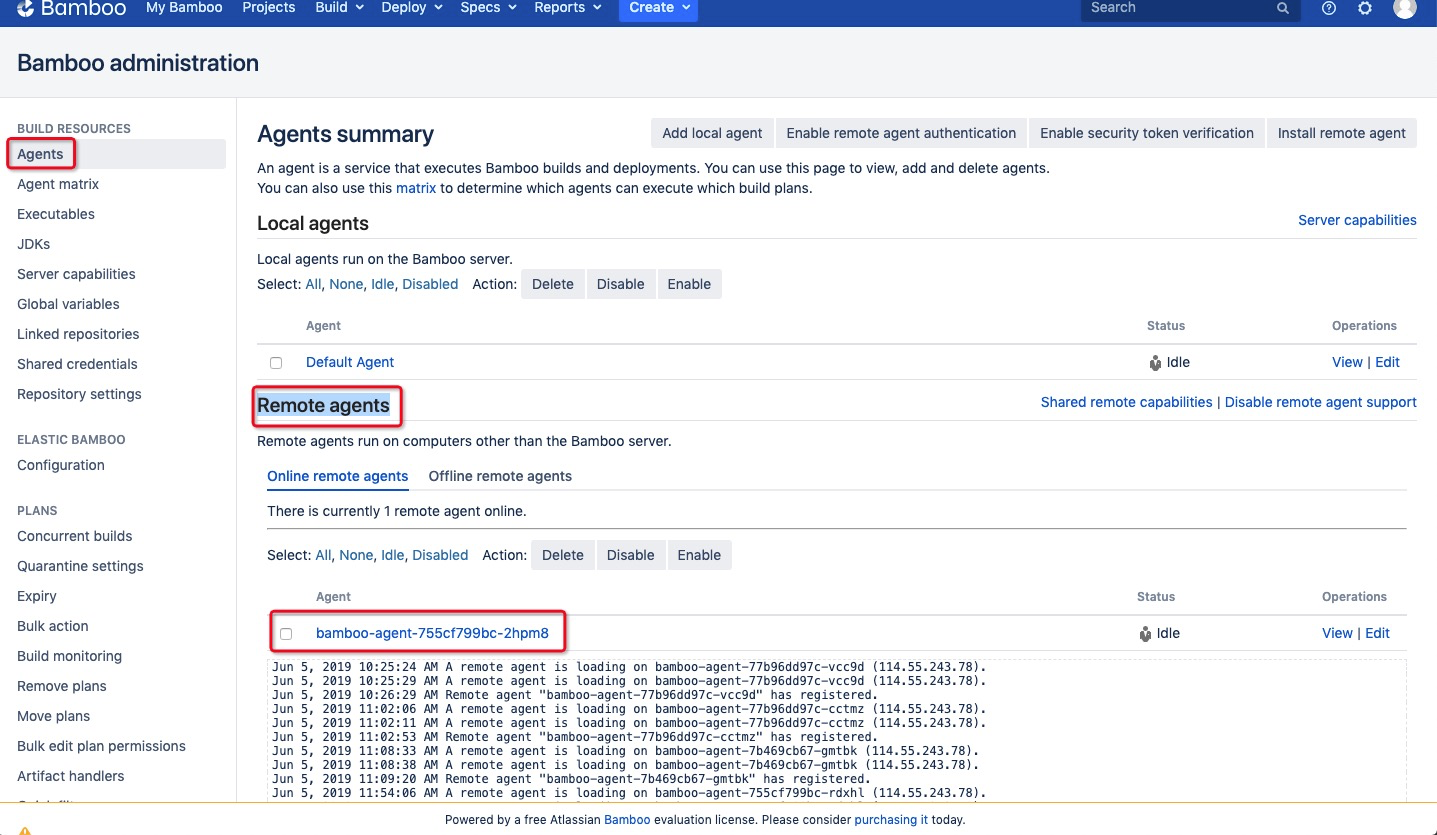
Task: Expand the Specs dropdown menu
Action: [x=488, y=8]
